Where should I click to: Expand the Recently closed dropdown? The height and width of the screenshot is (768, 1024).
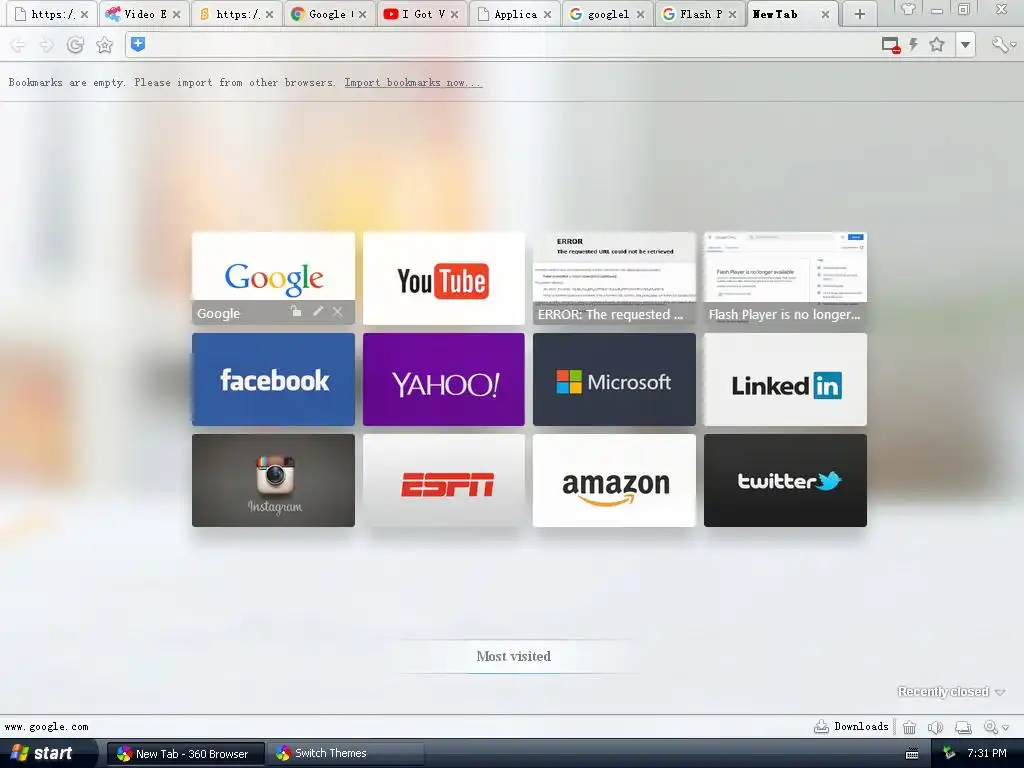click(x=952, y=692)
